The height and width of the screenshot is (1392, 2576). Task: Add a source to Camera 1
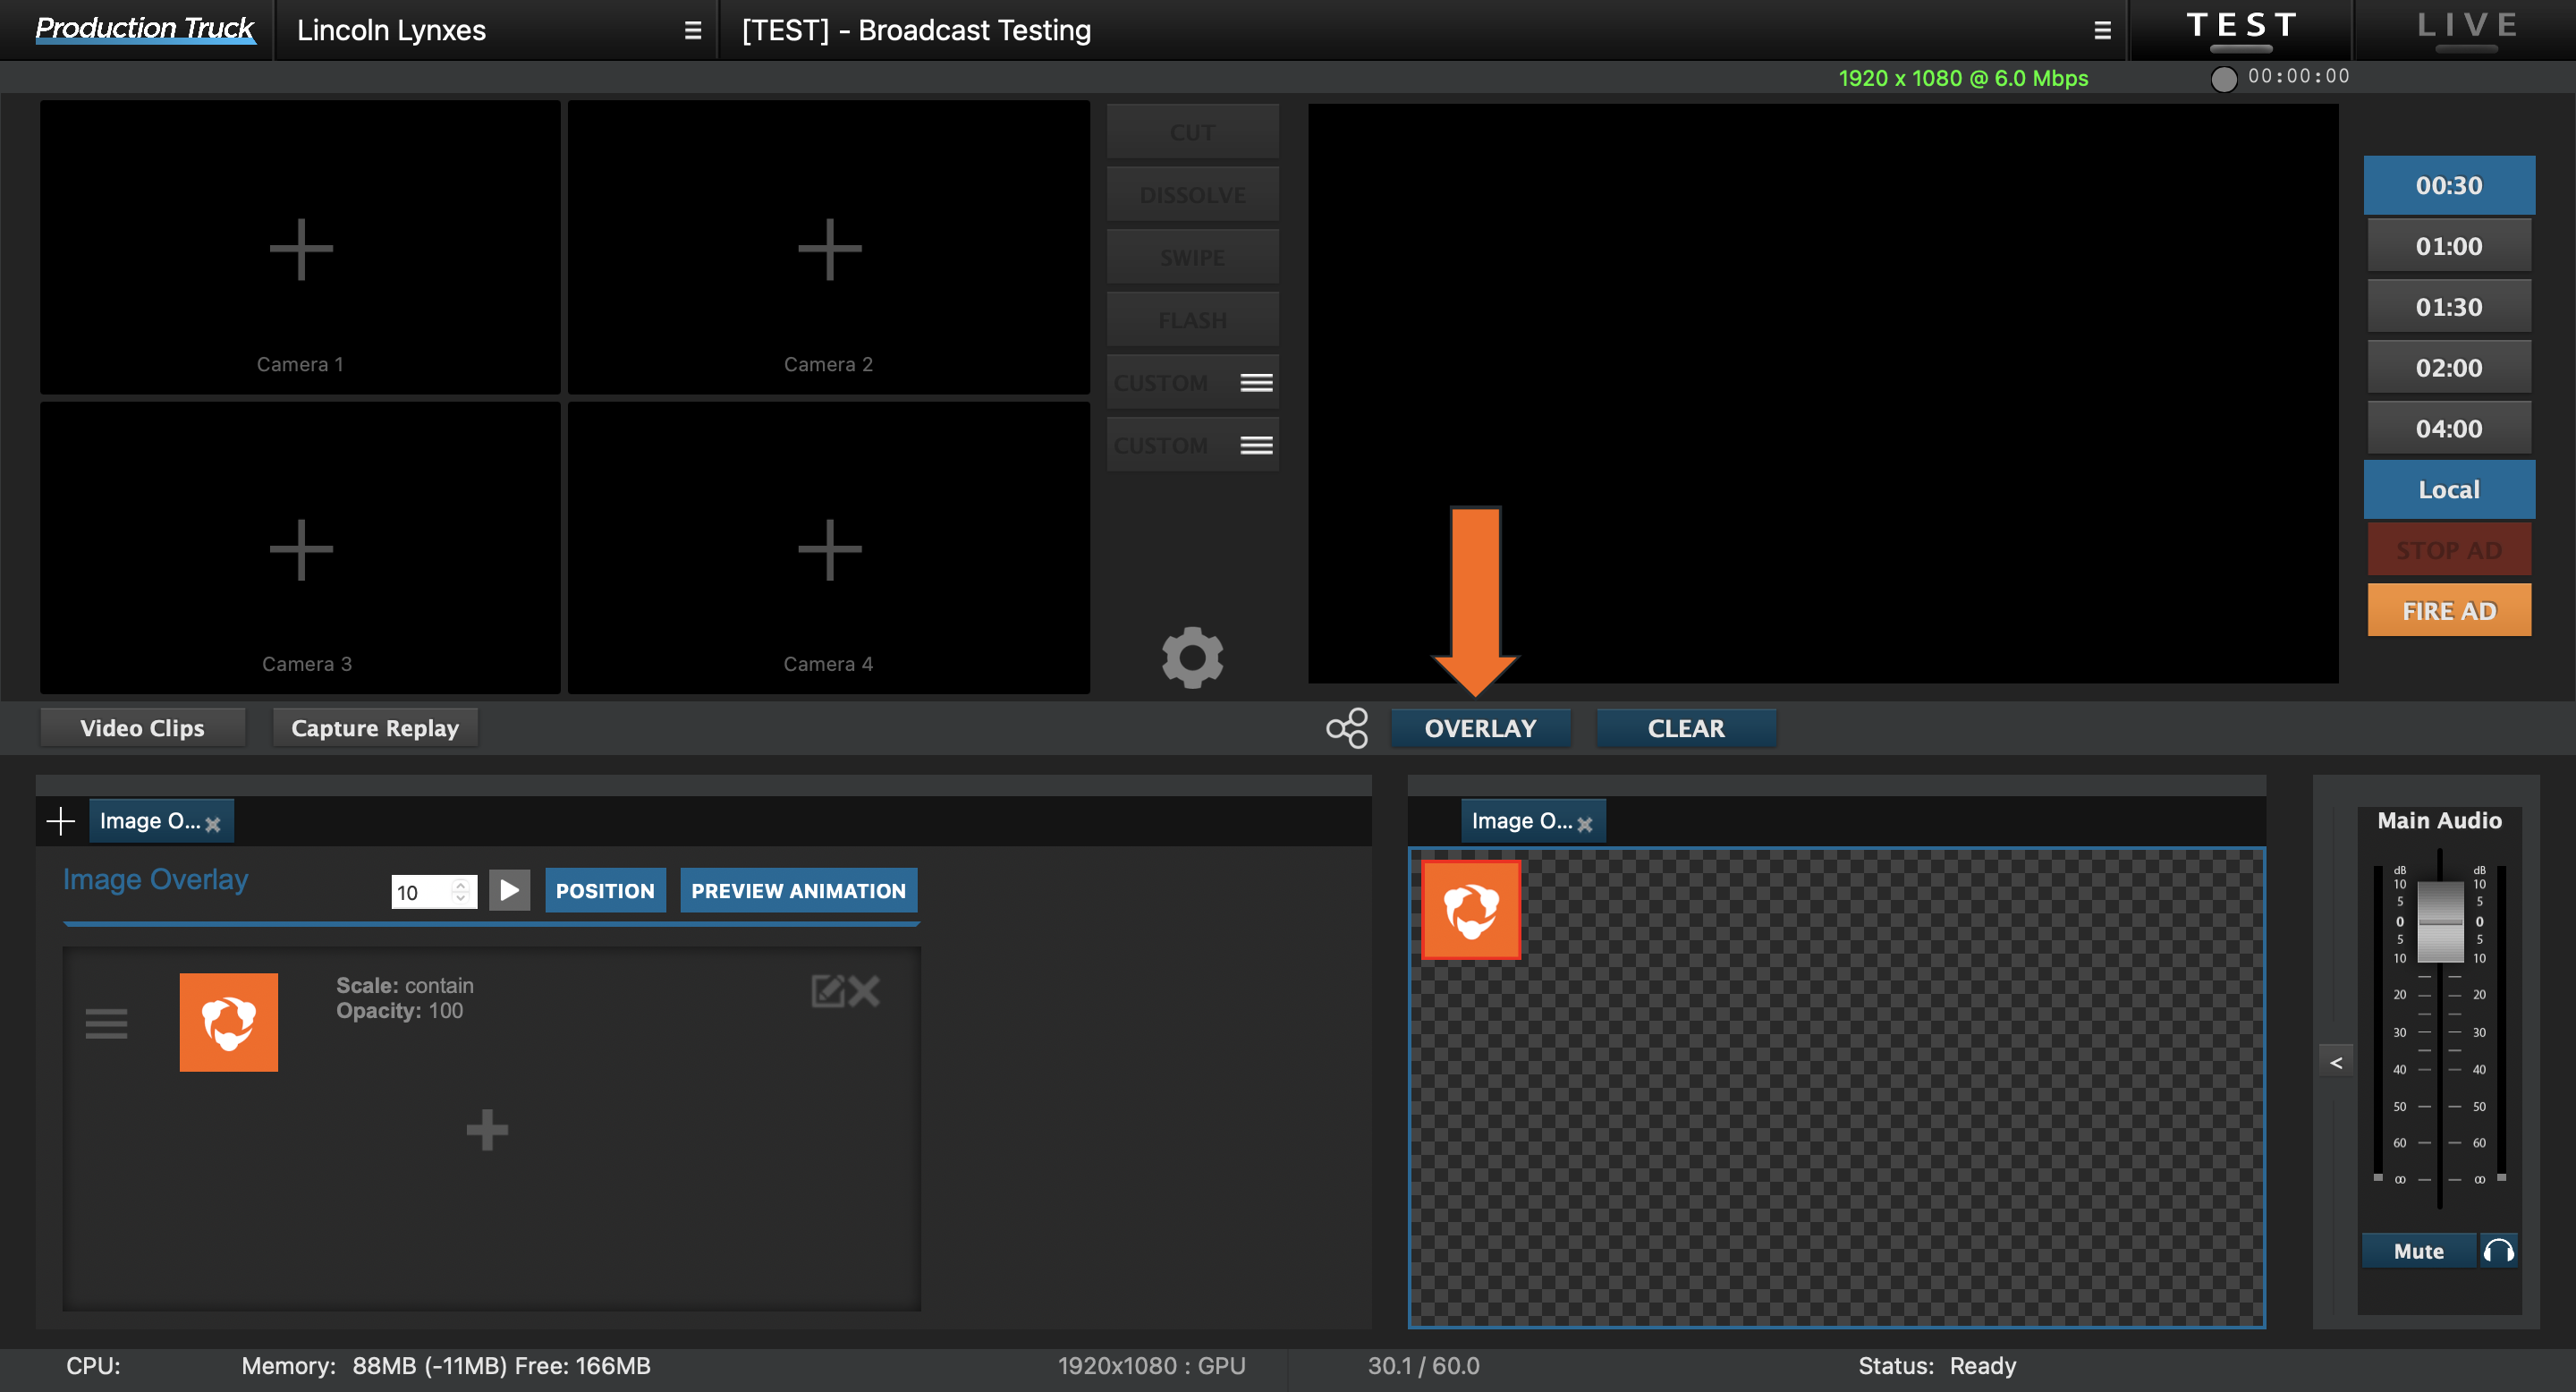[301, 249]
